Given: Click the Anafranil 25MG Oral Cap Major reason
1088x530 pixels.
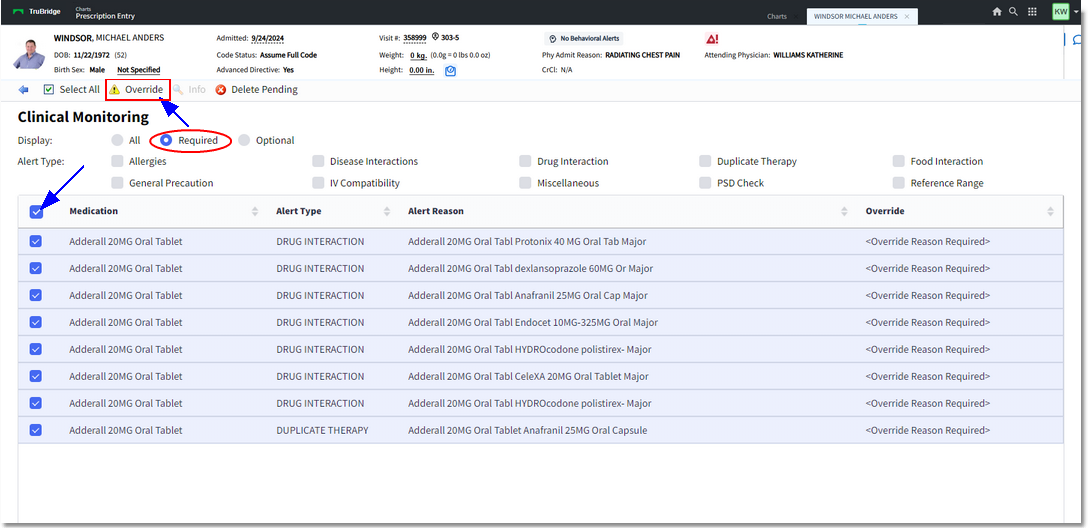Looking at the screenshot, I should pos(527,296).
